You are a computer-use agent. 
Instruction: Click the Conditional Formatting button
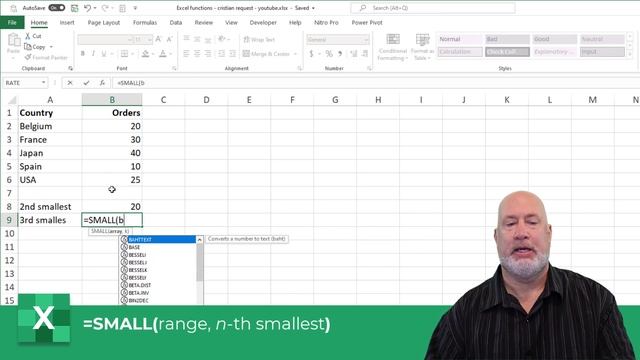pos(393,47)
